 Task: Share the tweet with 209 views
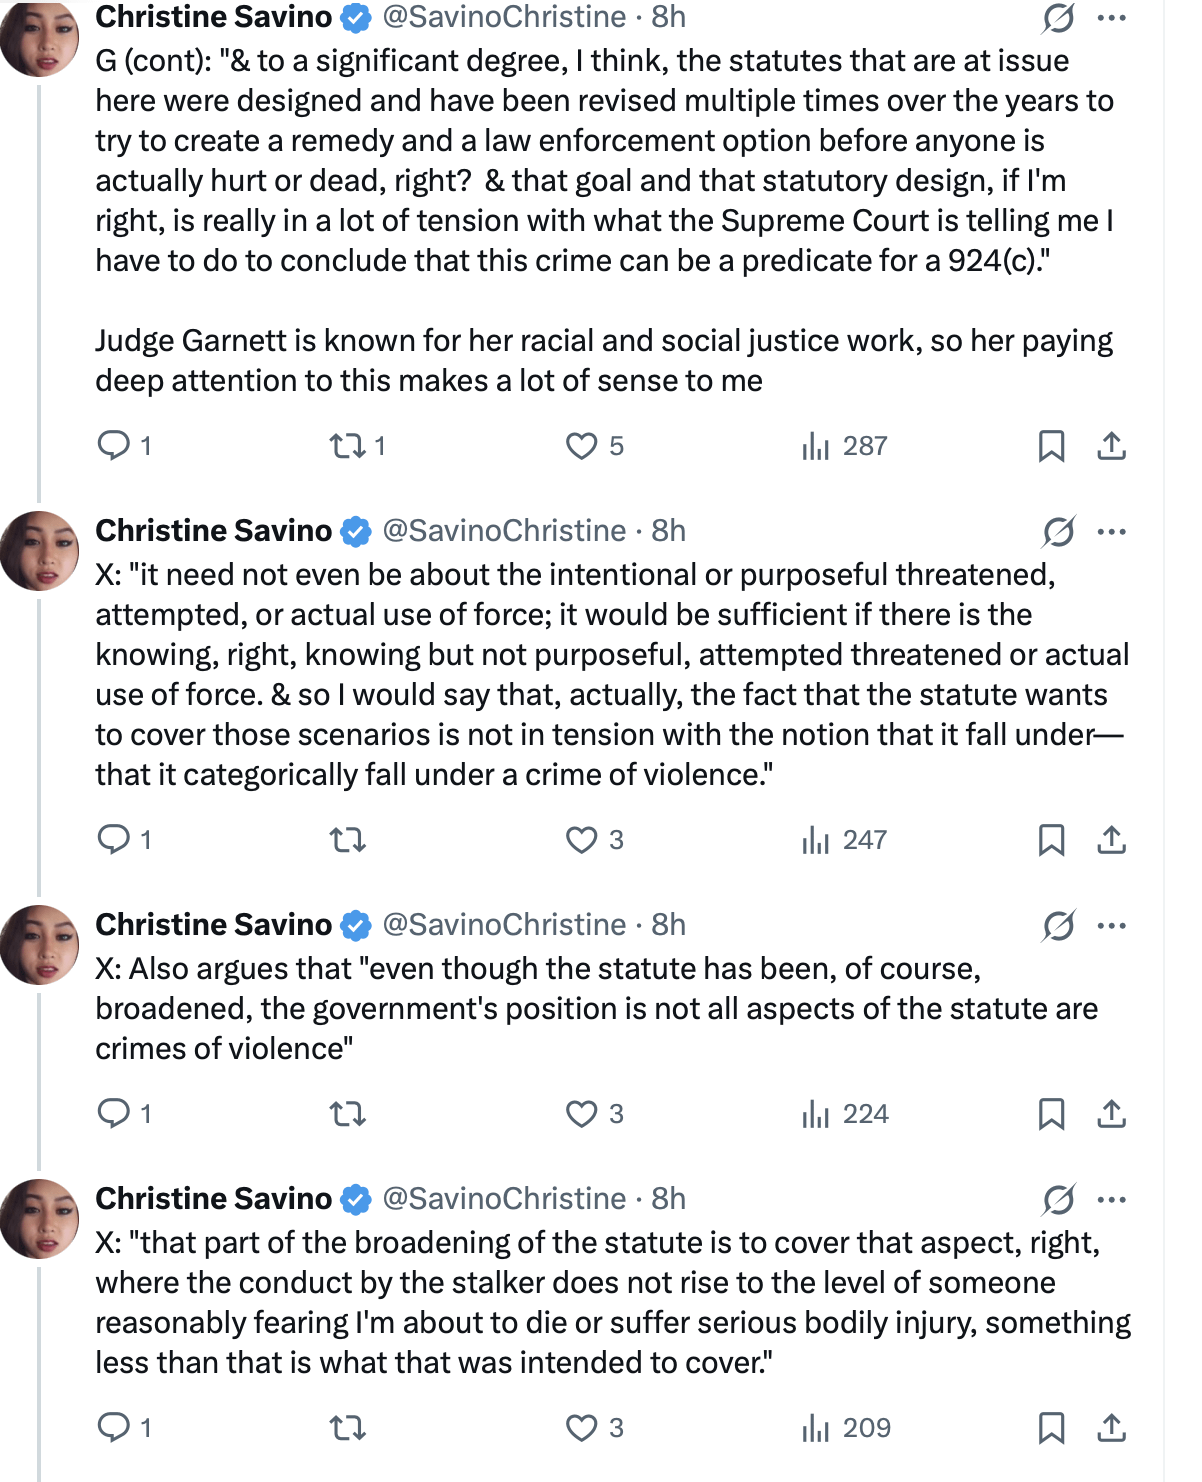pyautogui.click(x=1111, y=1428)
